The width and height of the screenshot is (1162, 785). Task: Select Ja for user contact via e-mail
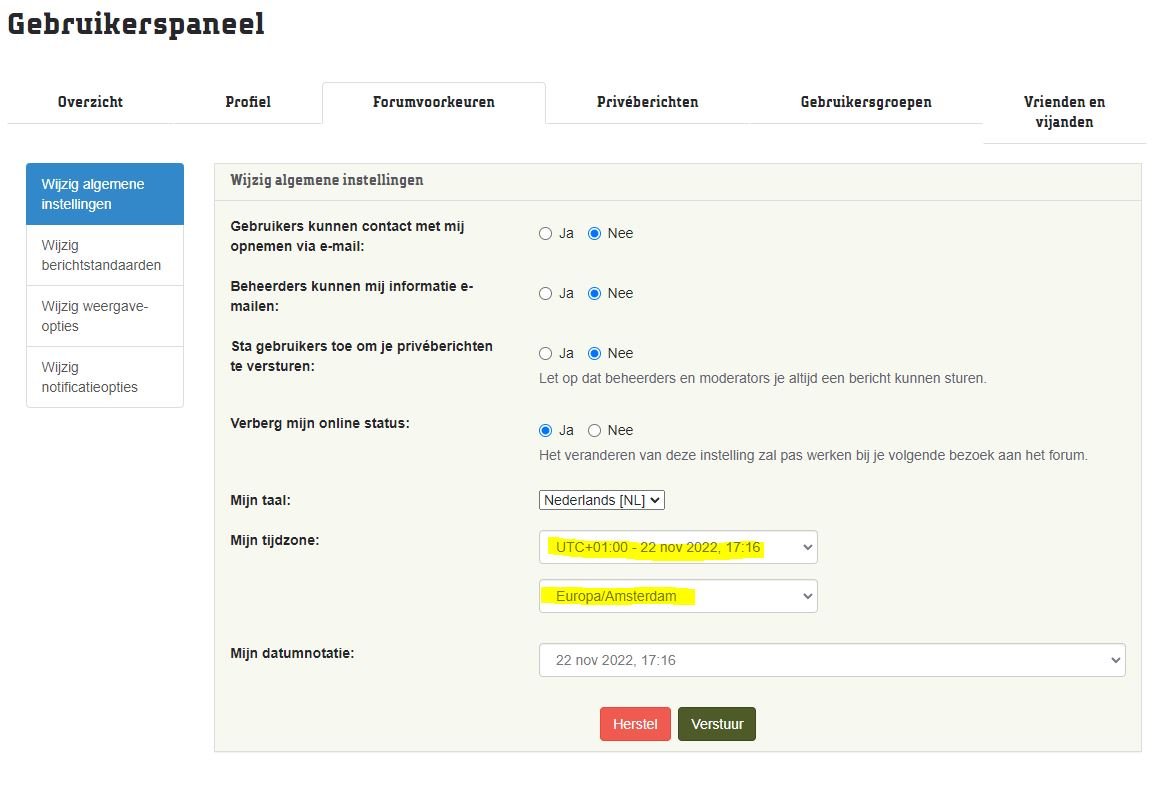click(545, 234)
